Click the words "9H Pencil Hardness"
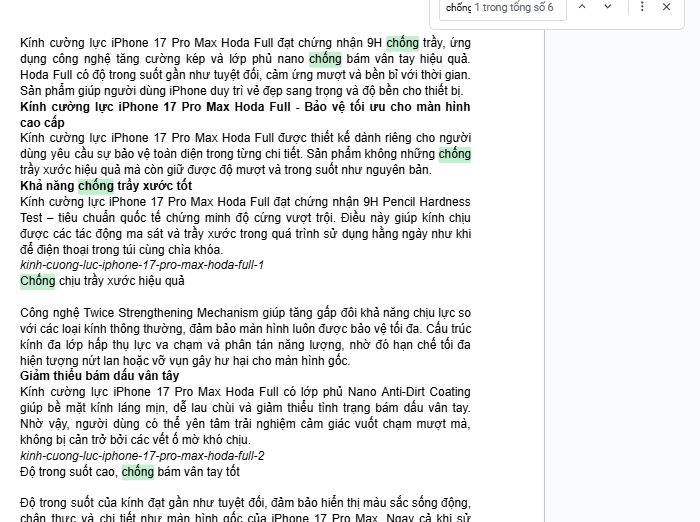The height and width of the screenshot is (522, 700). (x=417, y=202)
